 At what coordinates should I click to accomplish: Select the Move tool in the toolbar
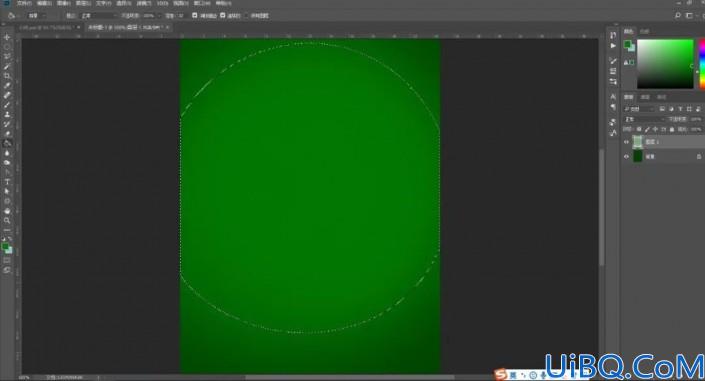7,37
